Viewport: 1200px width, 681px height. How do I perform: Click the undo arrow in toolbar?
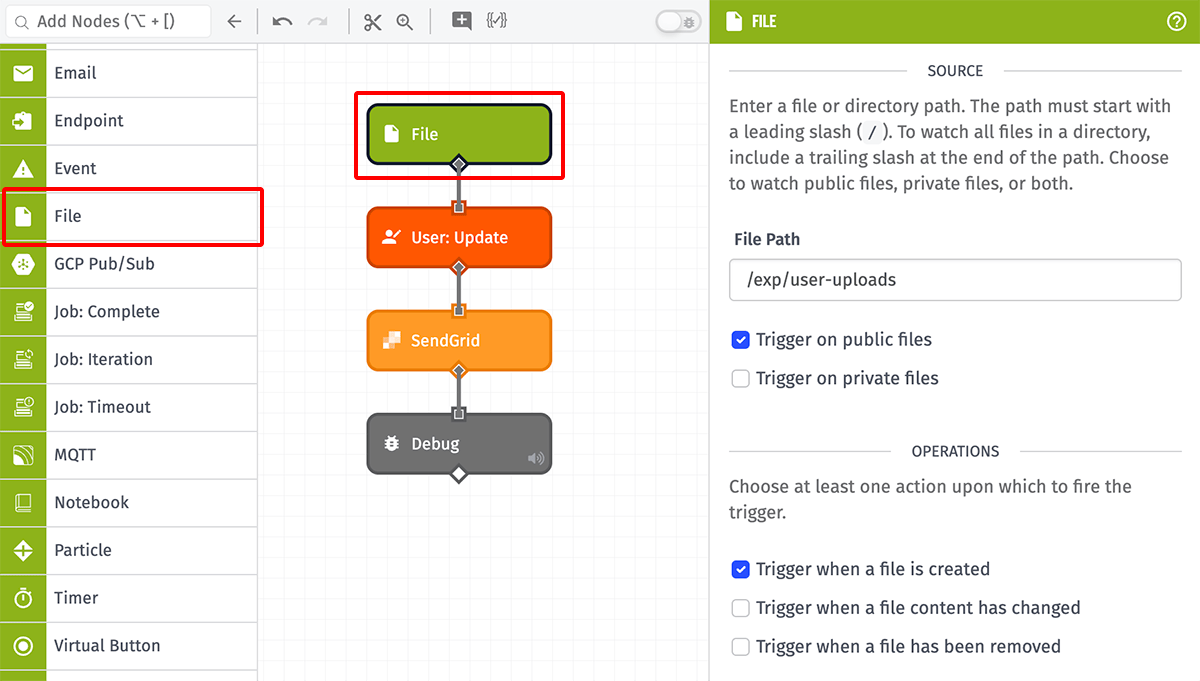[282, 21]
